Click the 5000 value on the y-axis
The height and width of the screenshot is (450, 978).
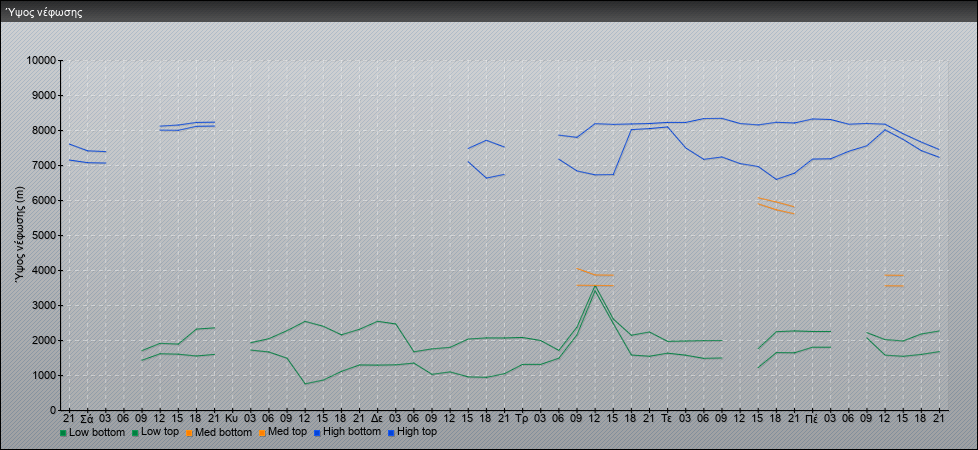(44, 235)
